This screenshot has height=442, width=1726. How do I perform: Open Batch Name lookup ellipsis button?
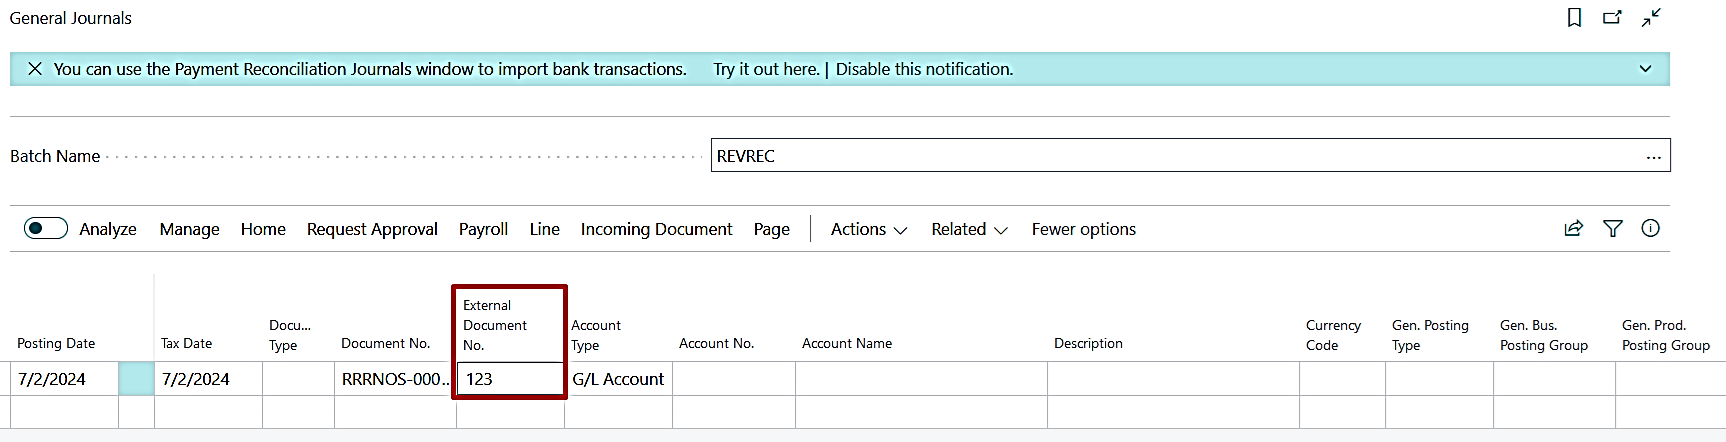[x=1653, y=156]
